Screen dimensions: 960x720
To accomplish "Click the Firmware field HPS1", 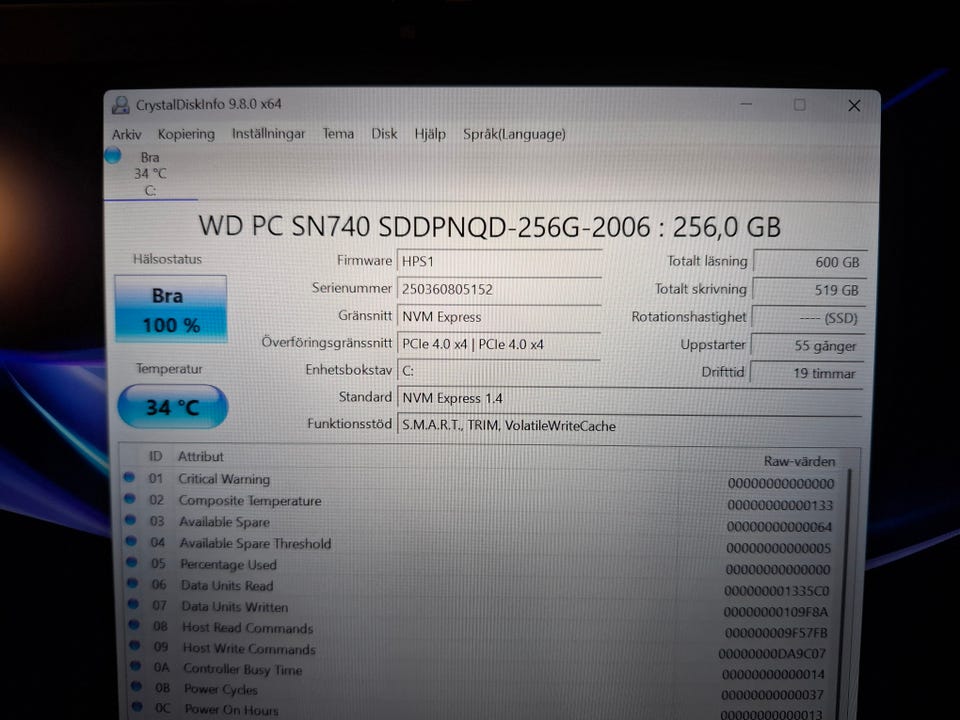I will click(x=499, y=261).
